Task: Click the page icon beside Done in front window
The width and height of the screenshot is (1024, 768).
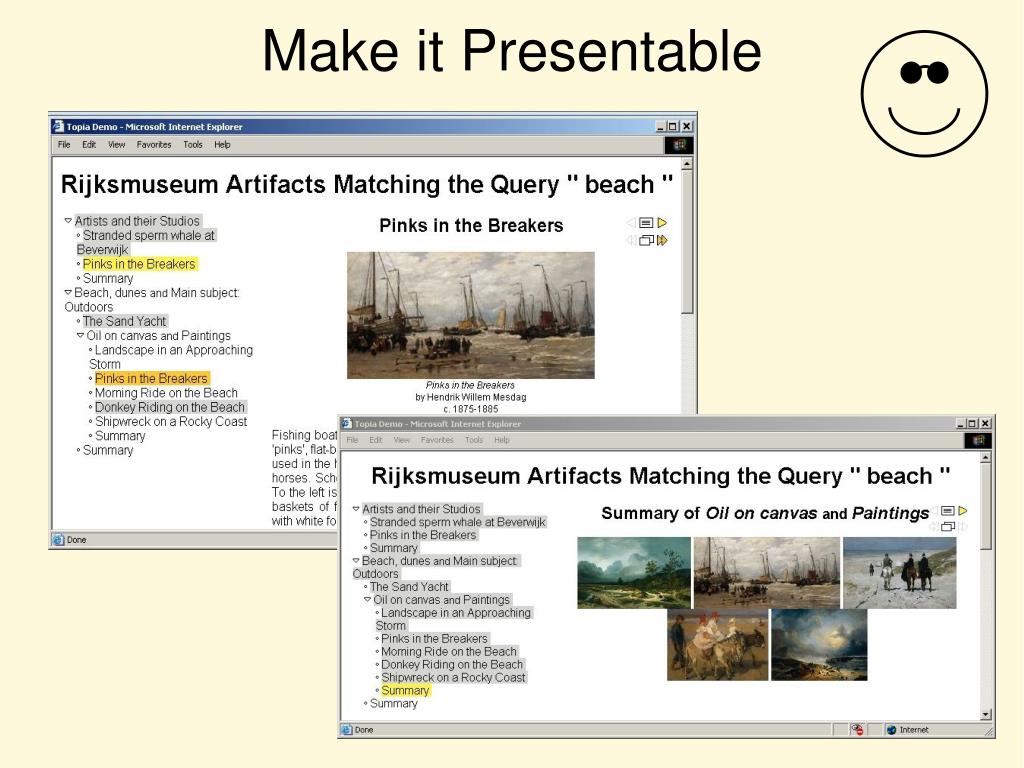Action: tap(346, 729)
